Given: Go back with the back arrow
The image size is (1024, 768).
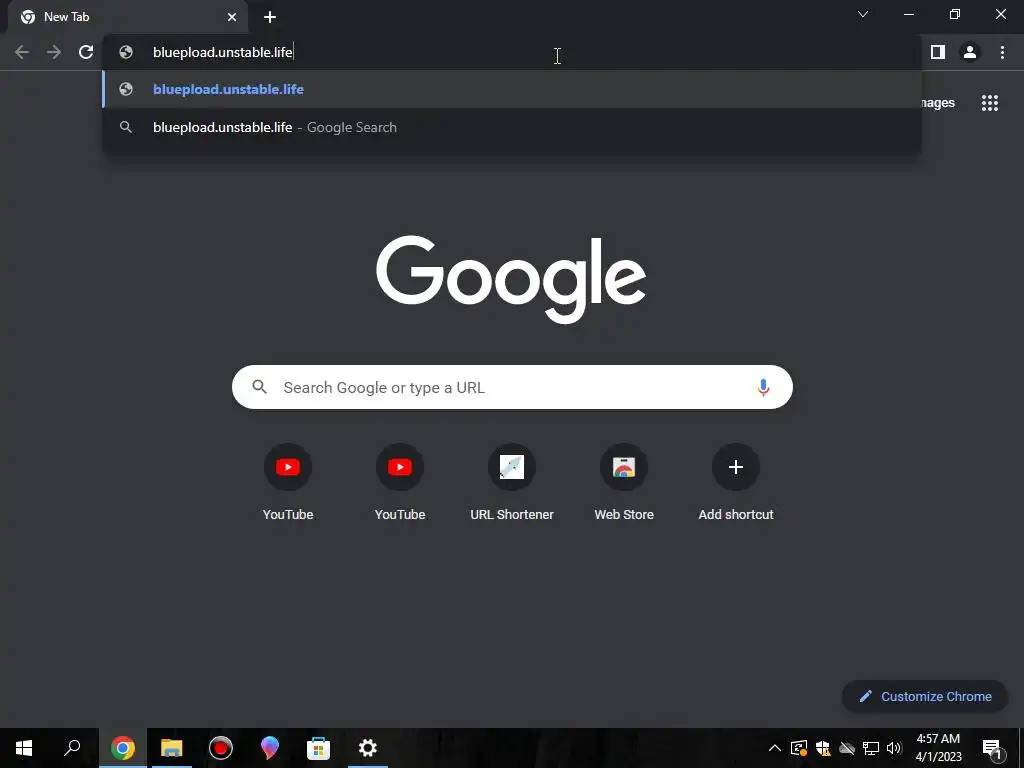Looking at the screenshot, I should click(22, 52).
